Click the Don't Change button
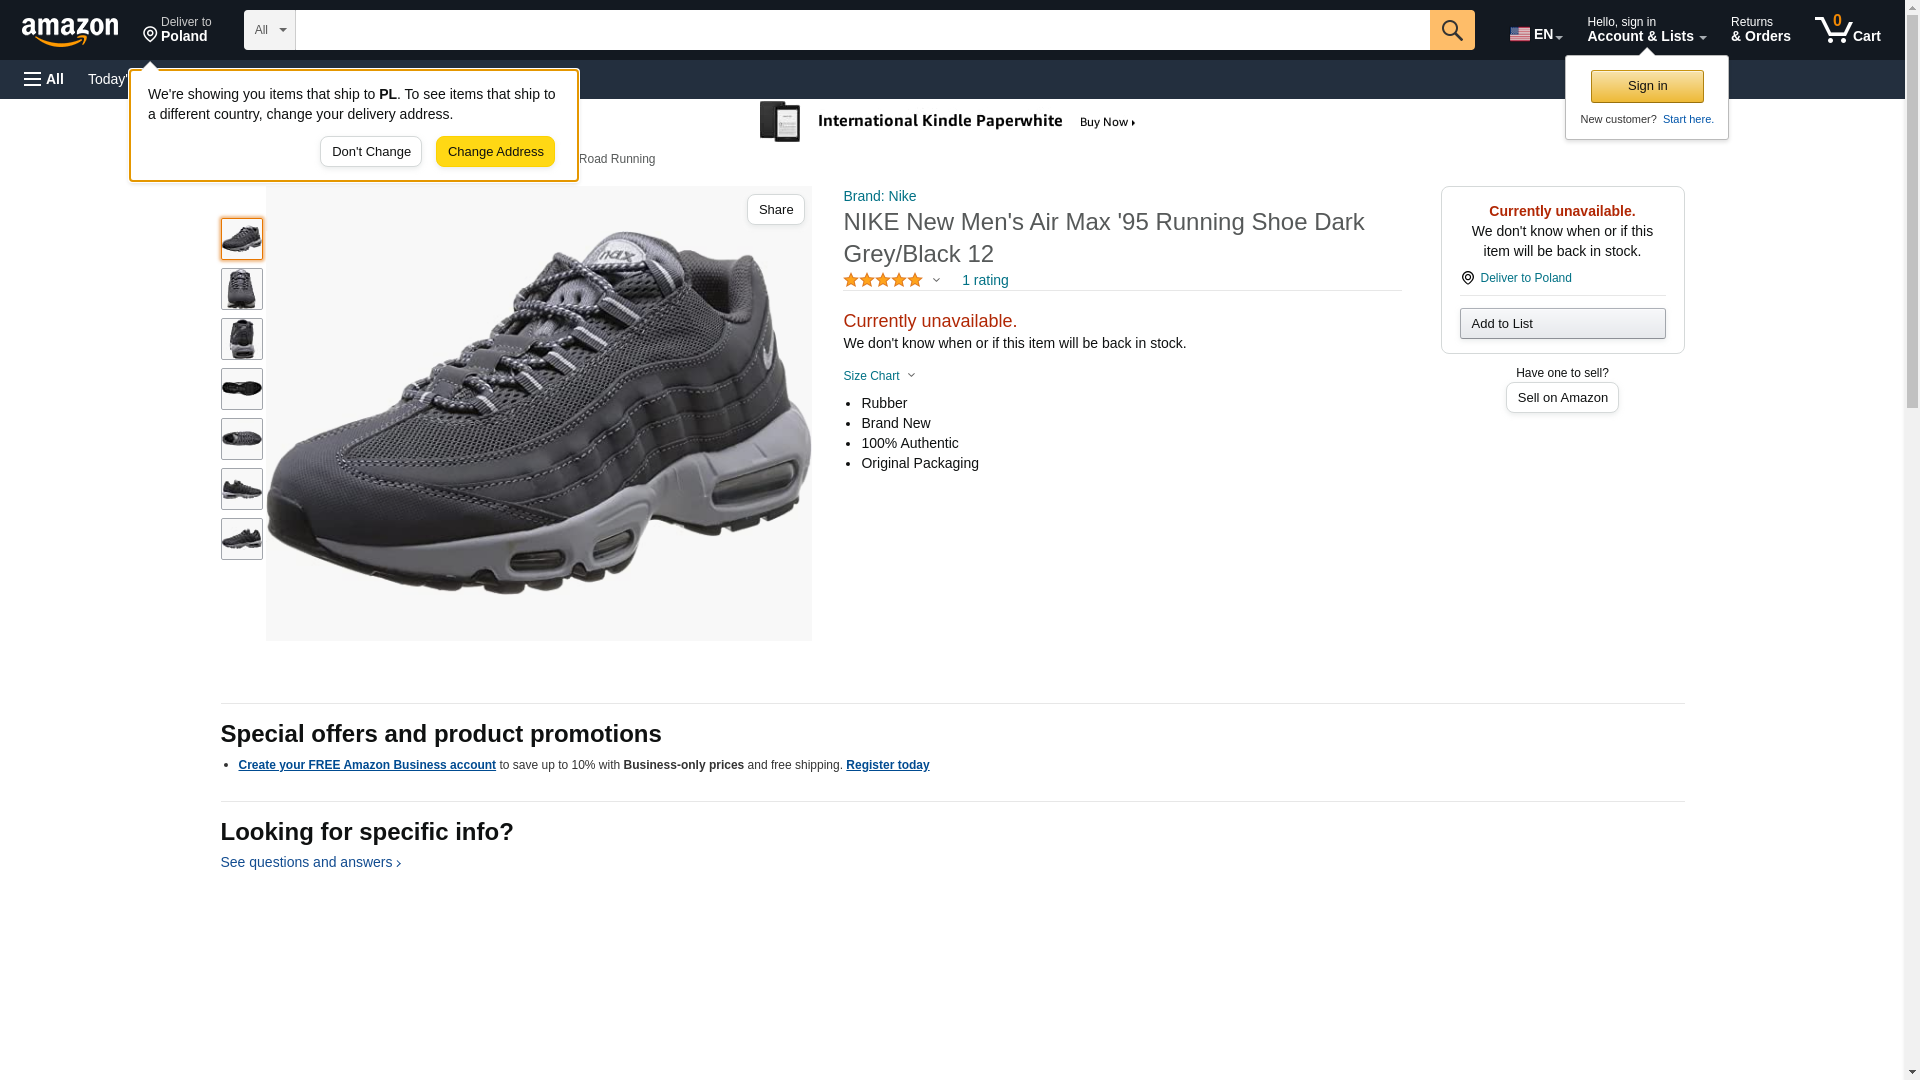The image size is (1920, 1080). click(371, 152)
